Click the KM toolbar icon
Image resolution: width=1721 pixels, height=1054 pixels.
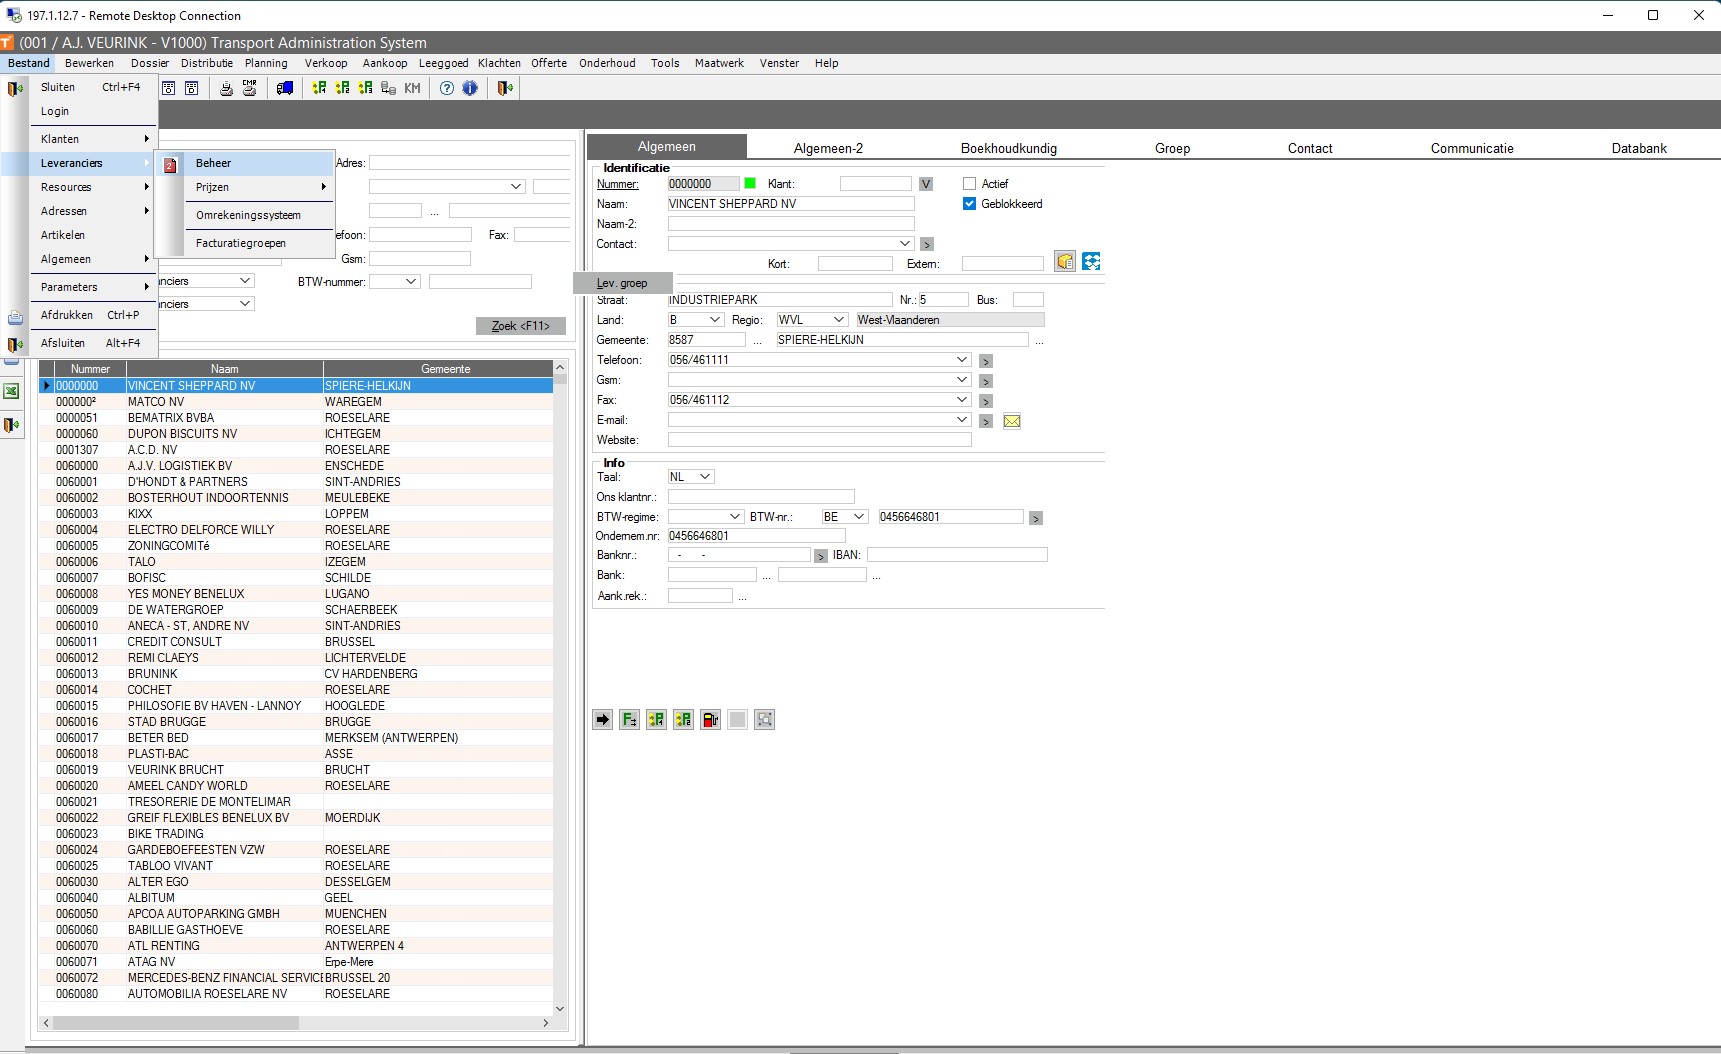pyautogui.click(x=412, y=88)
